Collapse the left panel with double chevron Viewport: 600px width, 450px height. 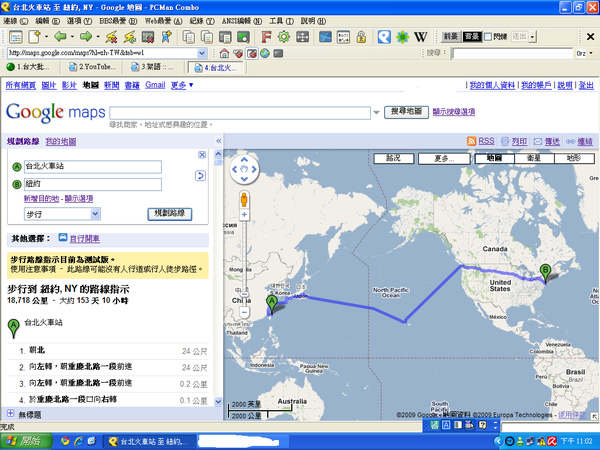tap(218, 141)
